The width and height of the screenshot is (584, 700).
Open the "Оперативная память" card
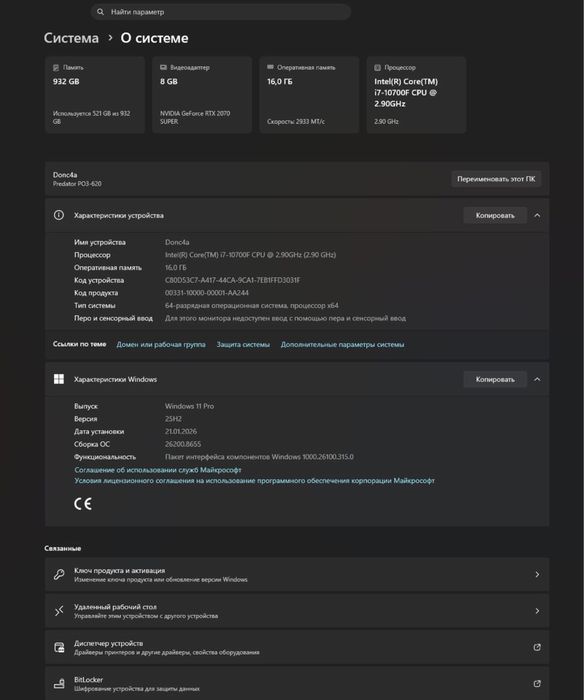click(309, 95)
